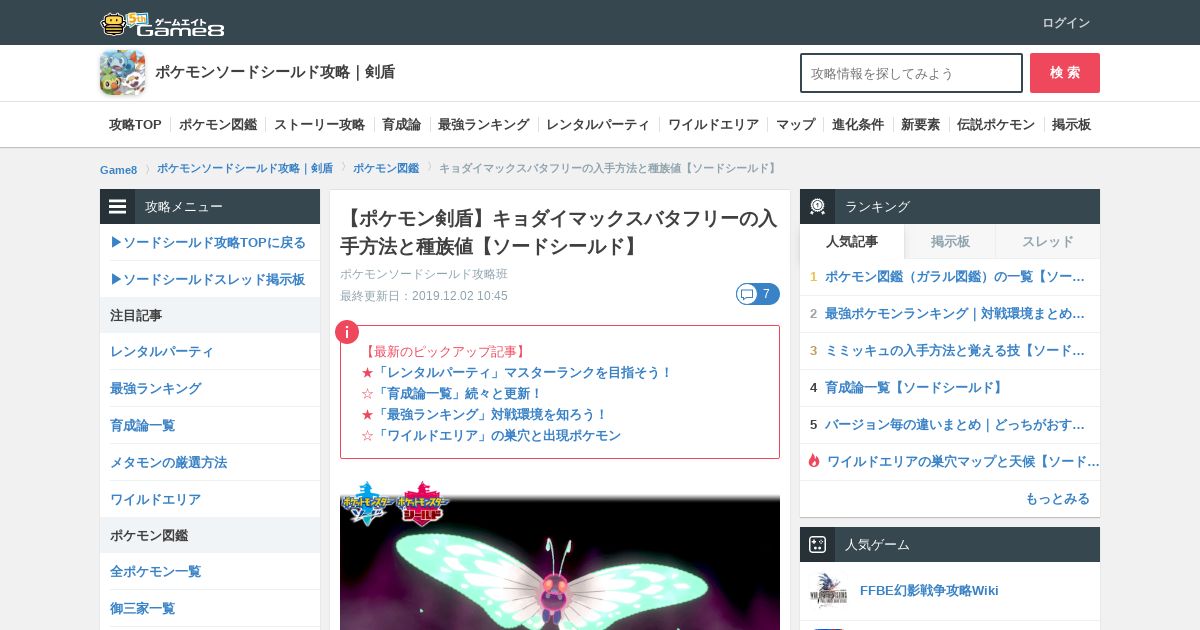Click the ranking medal icon
The width and height of the screenshot is (1200, 630).
[818, 206]
